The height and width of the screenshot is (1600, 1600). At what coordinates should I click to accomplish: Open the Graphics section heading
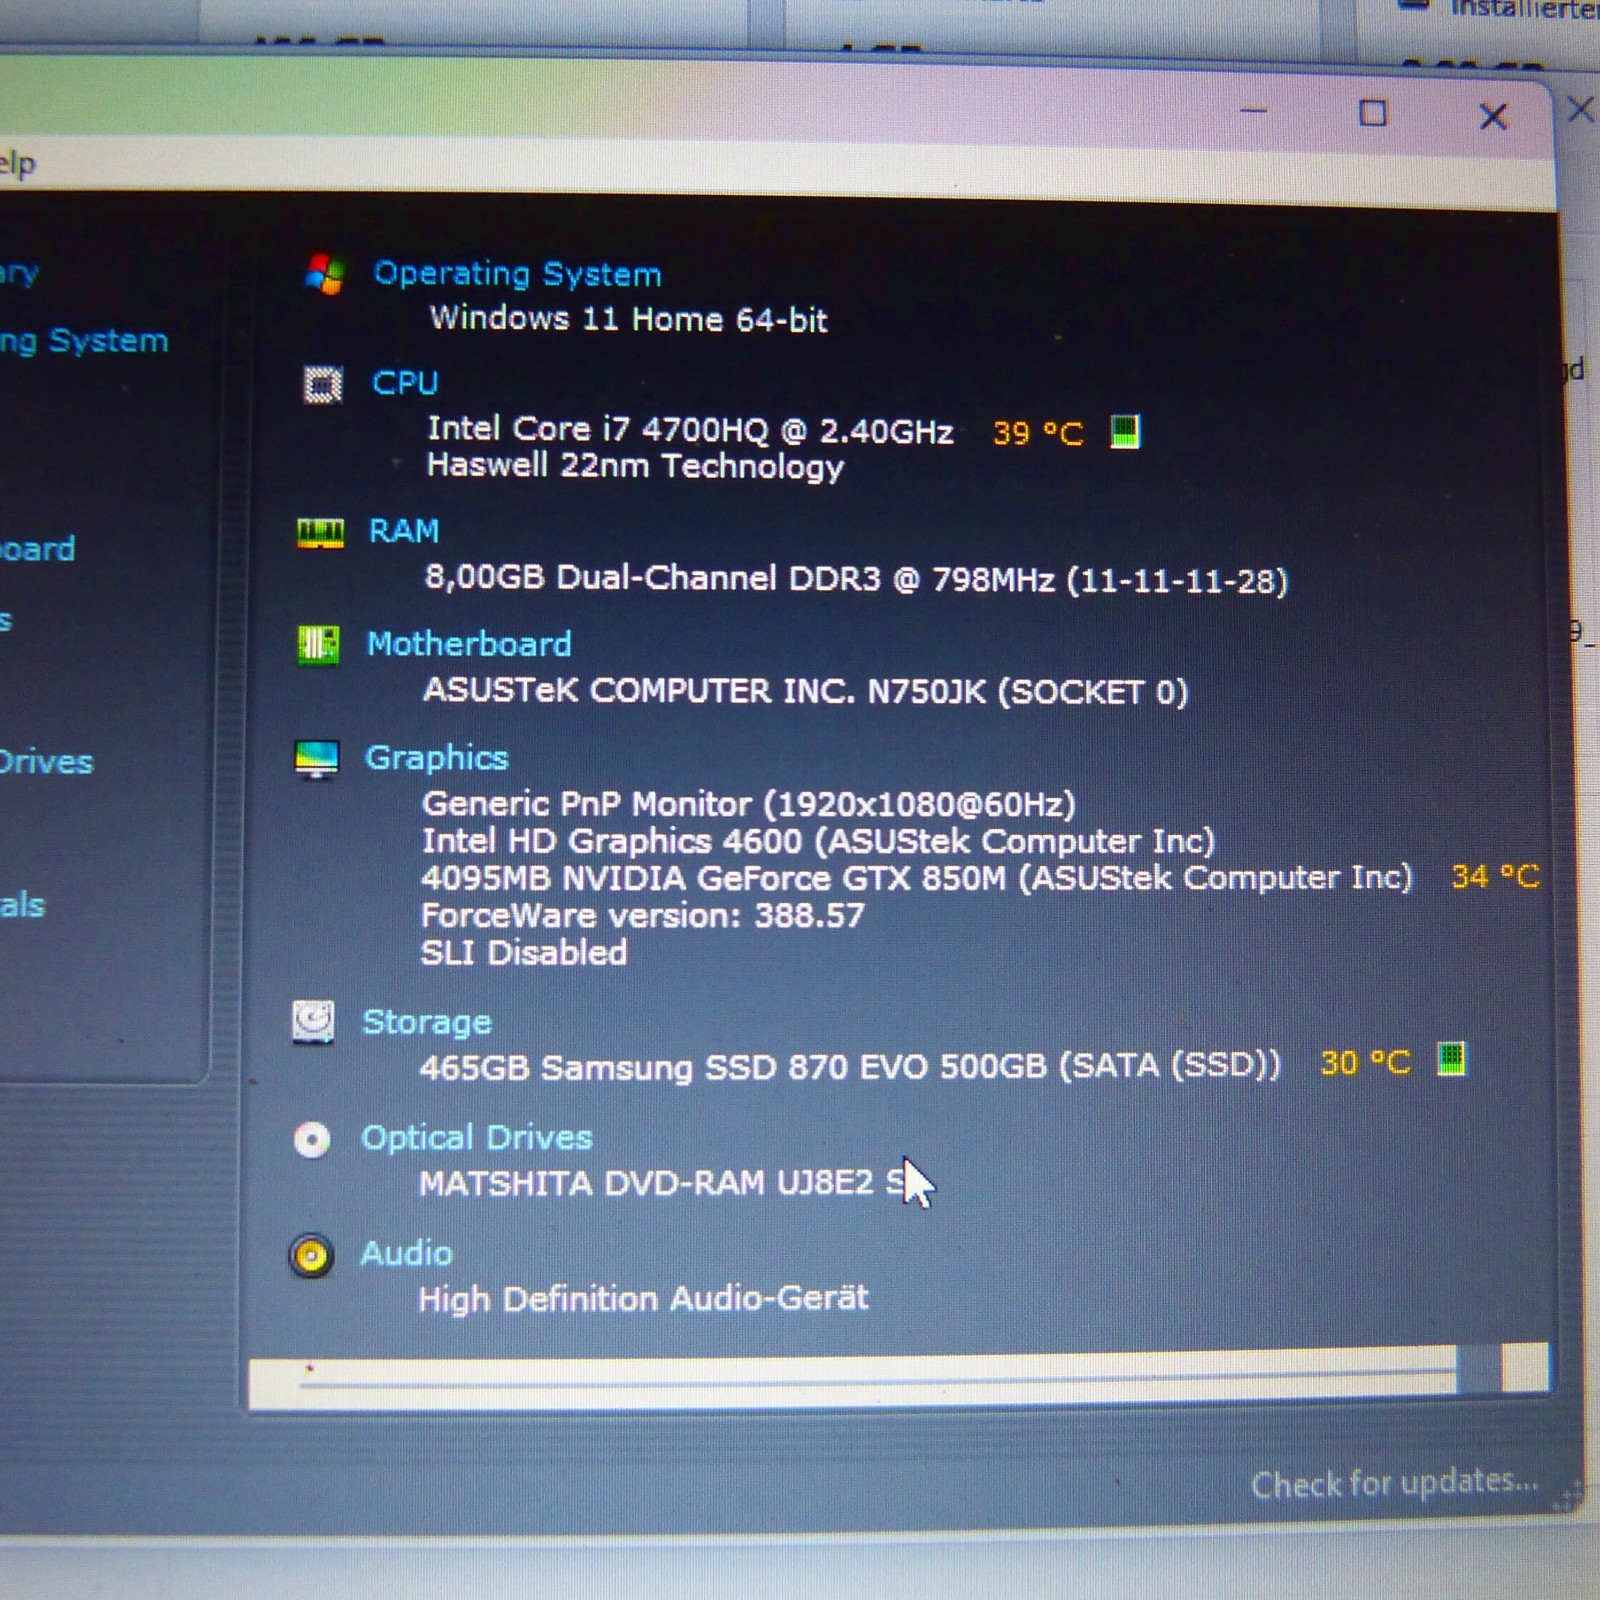[x=437, y=758]
